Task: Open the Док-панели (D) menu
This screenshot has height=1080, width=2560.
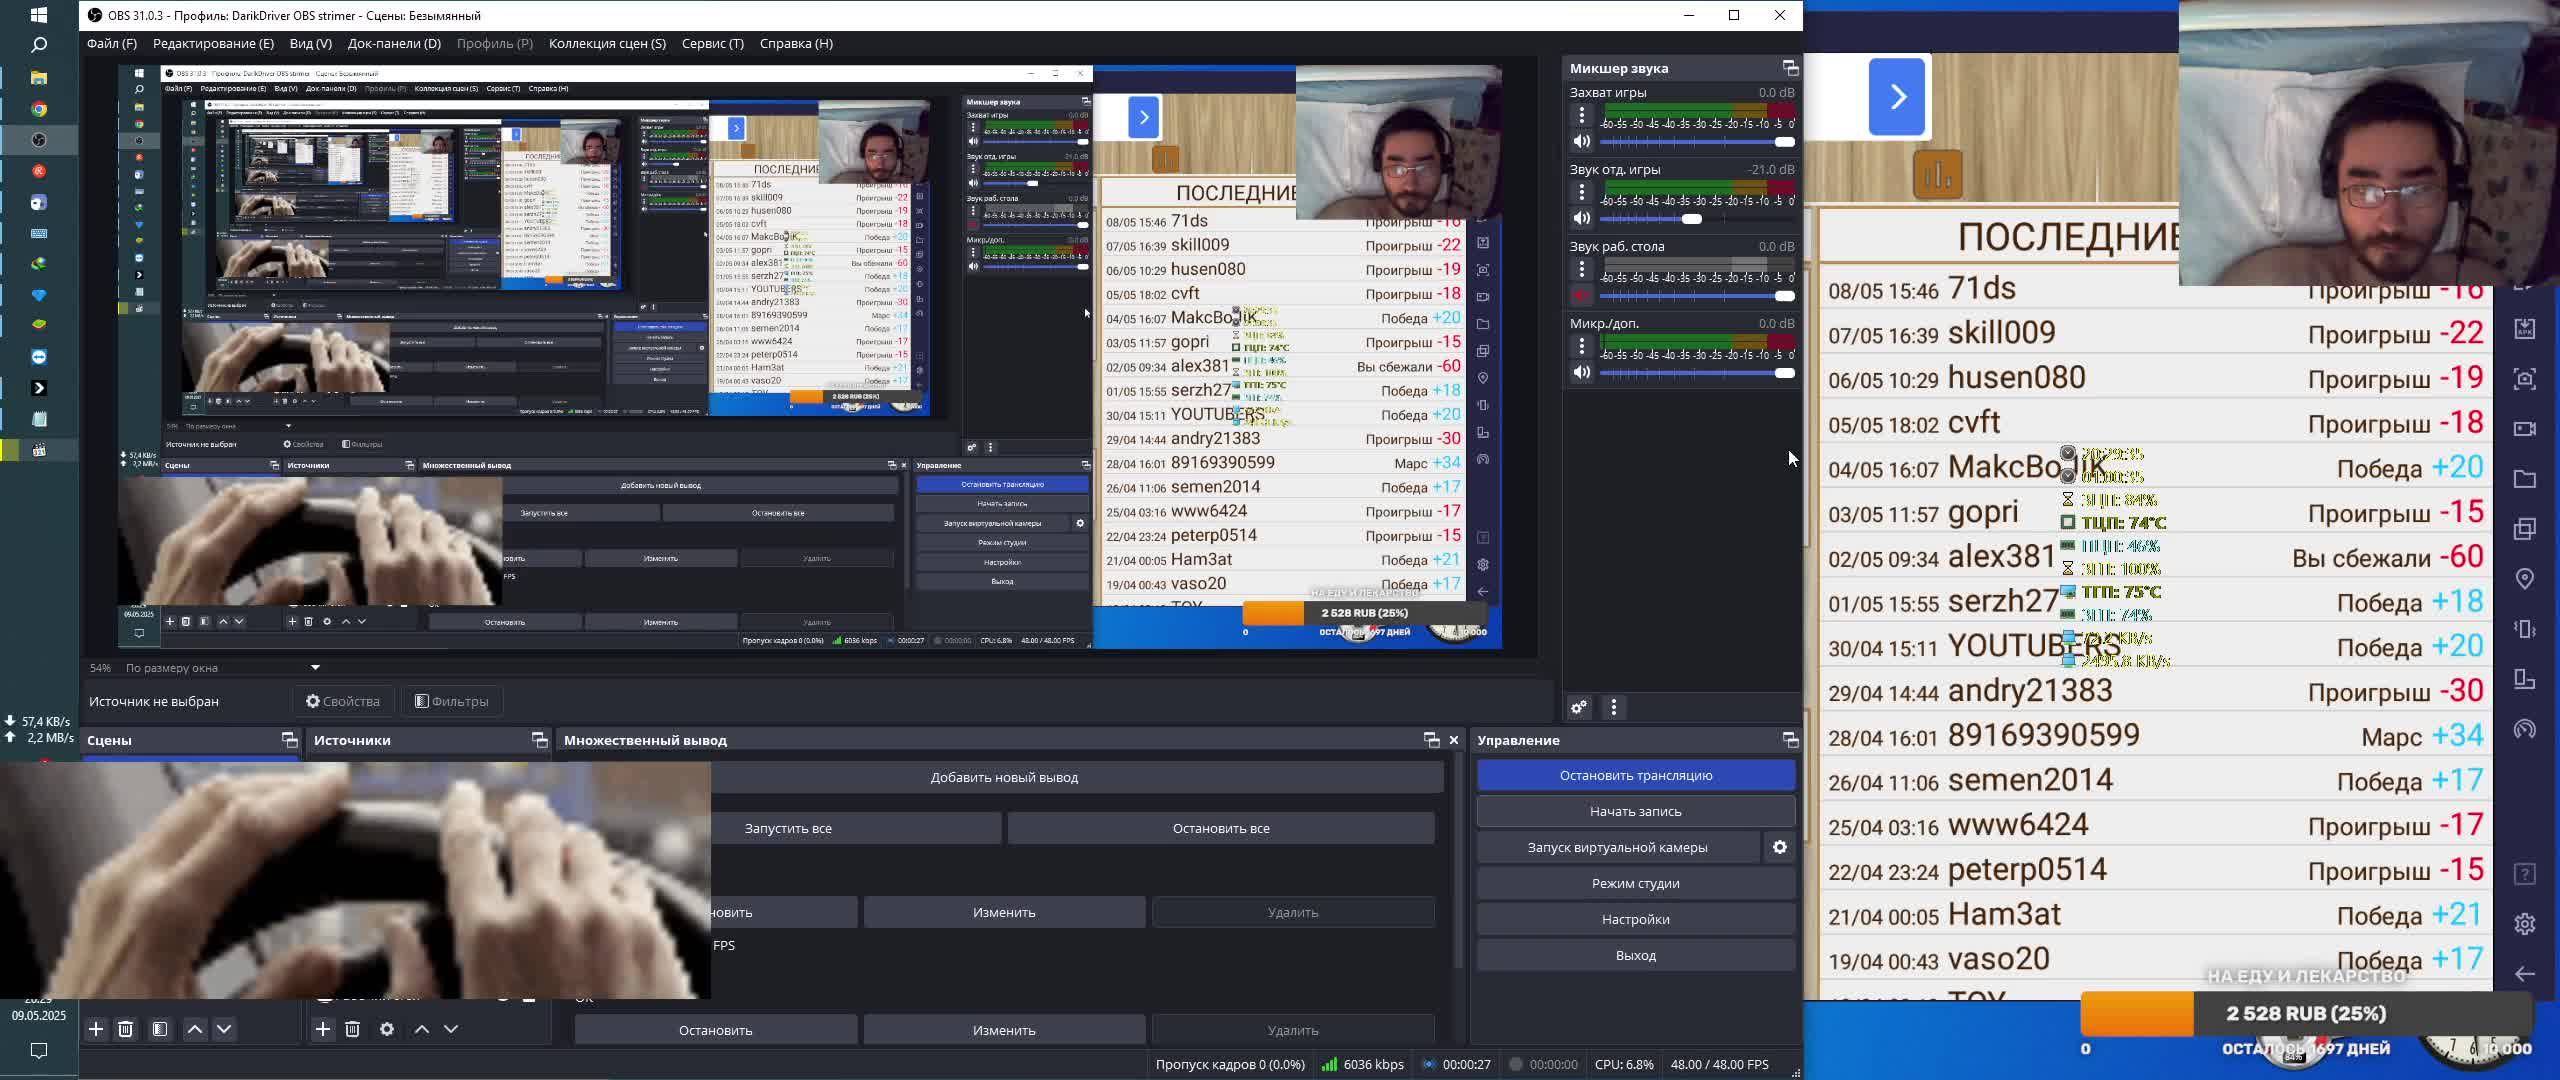Action: point(394,43)
